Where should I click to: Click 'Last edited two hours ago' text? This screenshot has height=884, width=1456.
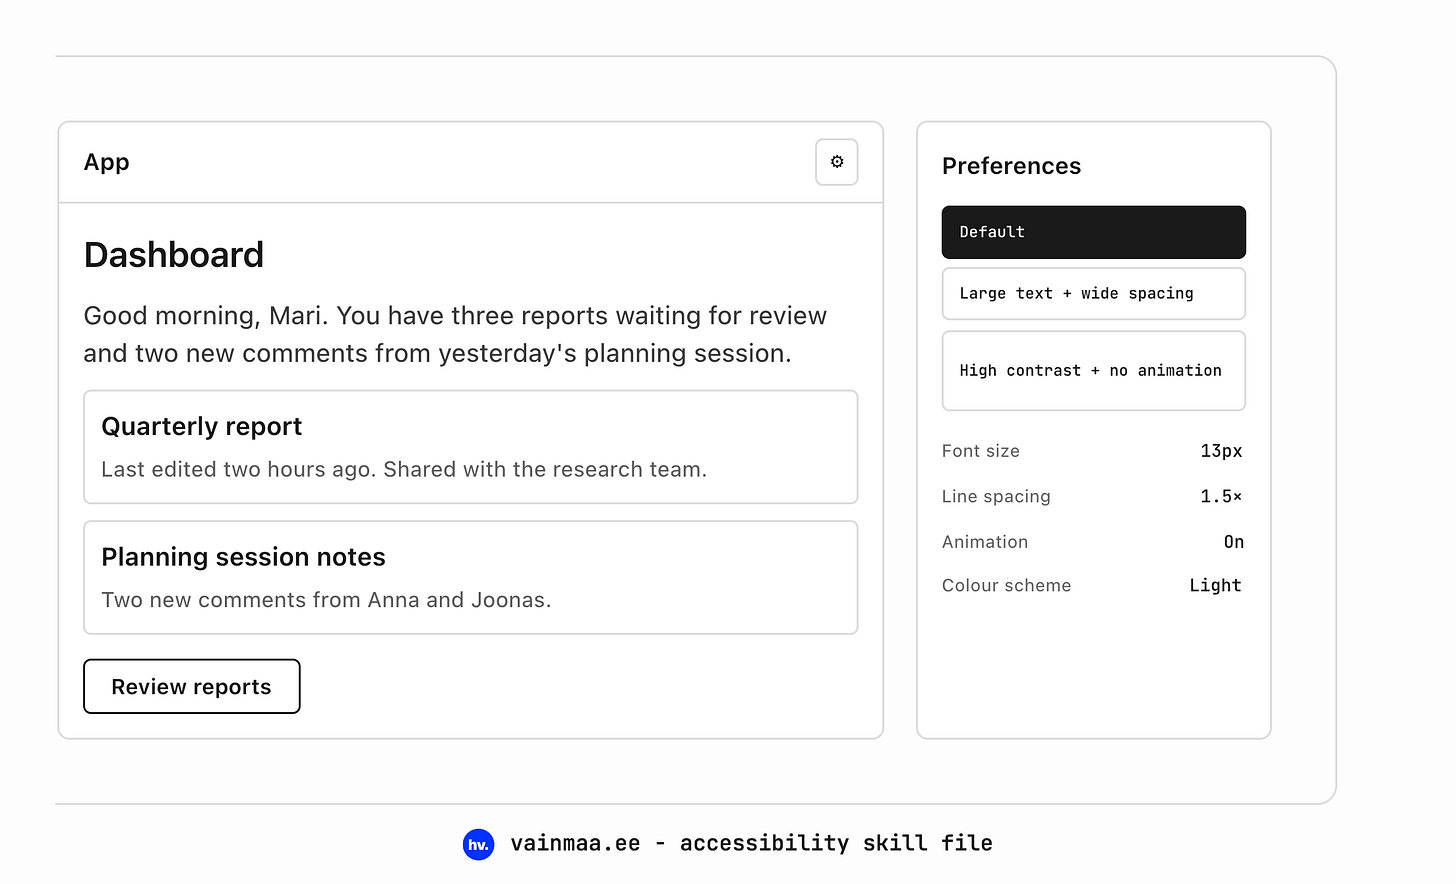tap(404, 469)
